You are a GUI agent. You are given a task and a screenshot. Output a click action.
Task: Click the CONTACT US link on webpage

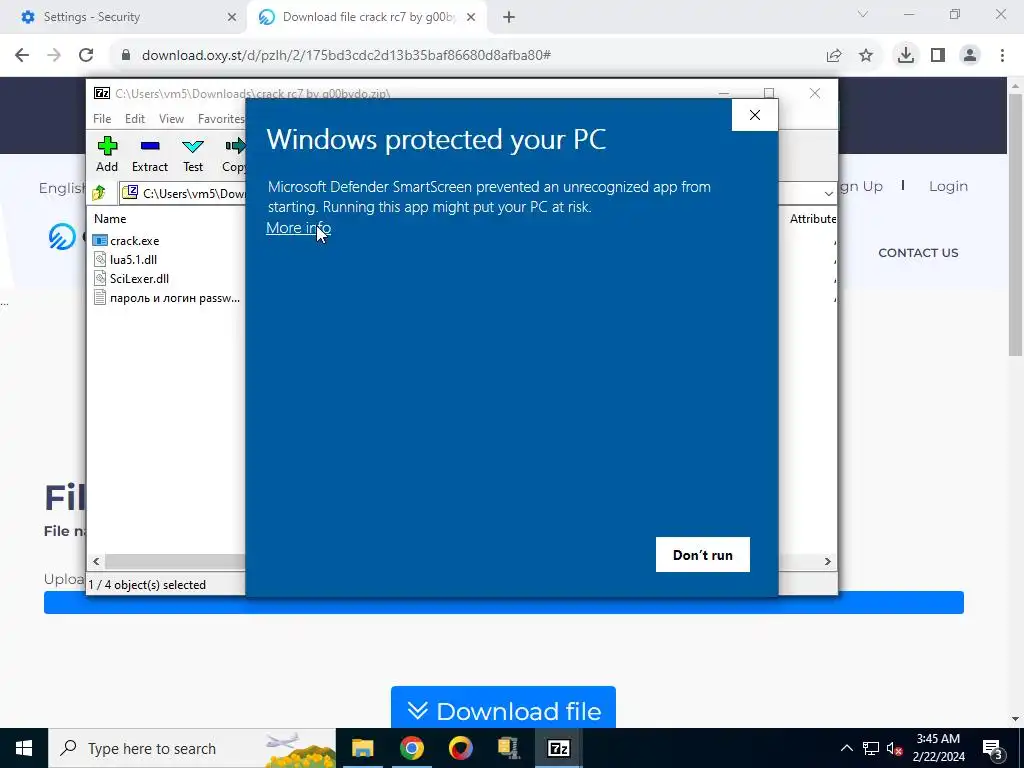point(918,253)
